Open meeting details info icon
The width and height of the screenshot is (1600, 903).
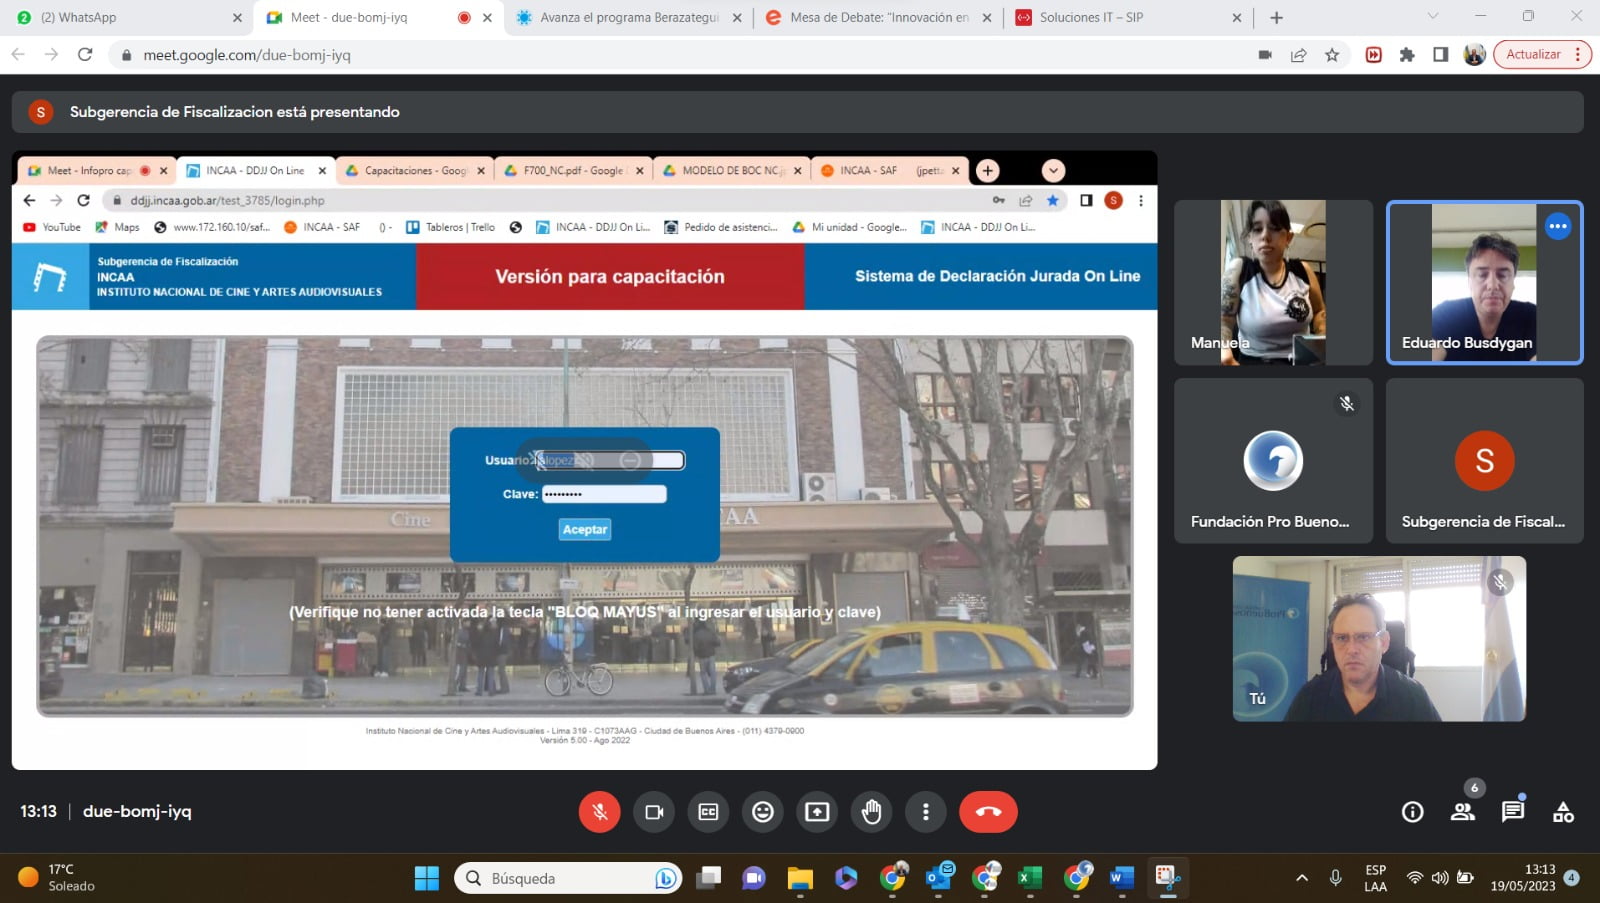pyautogui.click(x=1412, y=812)
